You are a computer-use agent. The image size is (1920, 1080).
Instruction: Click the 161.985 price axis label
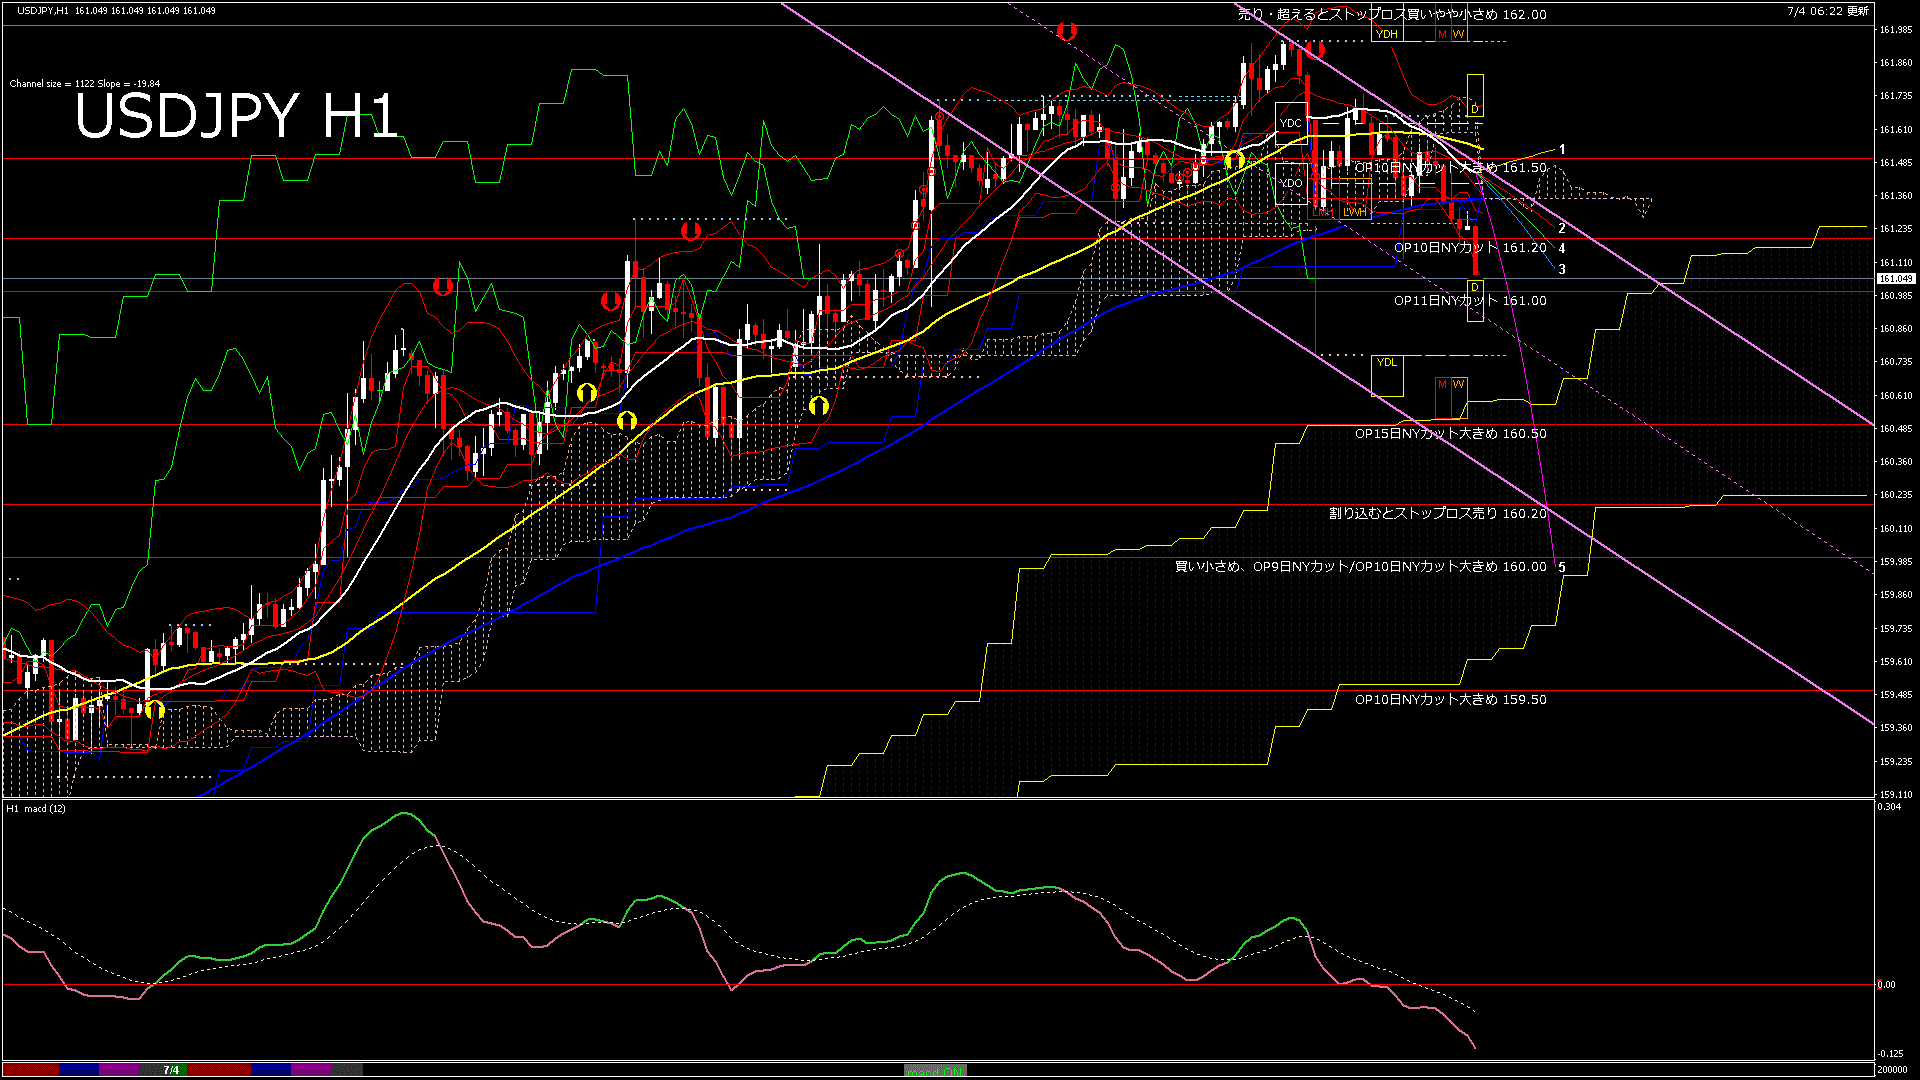click(1896, 30)
